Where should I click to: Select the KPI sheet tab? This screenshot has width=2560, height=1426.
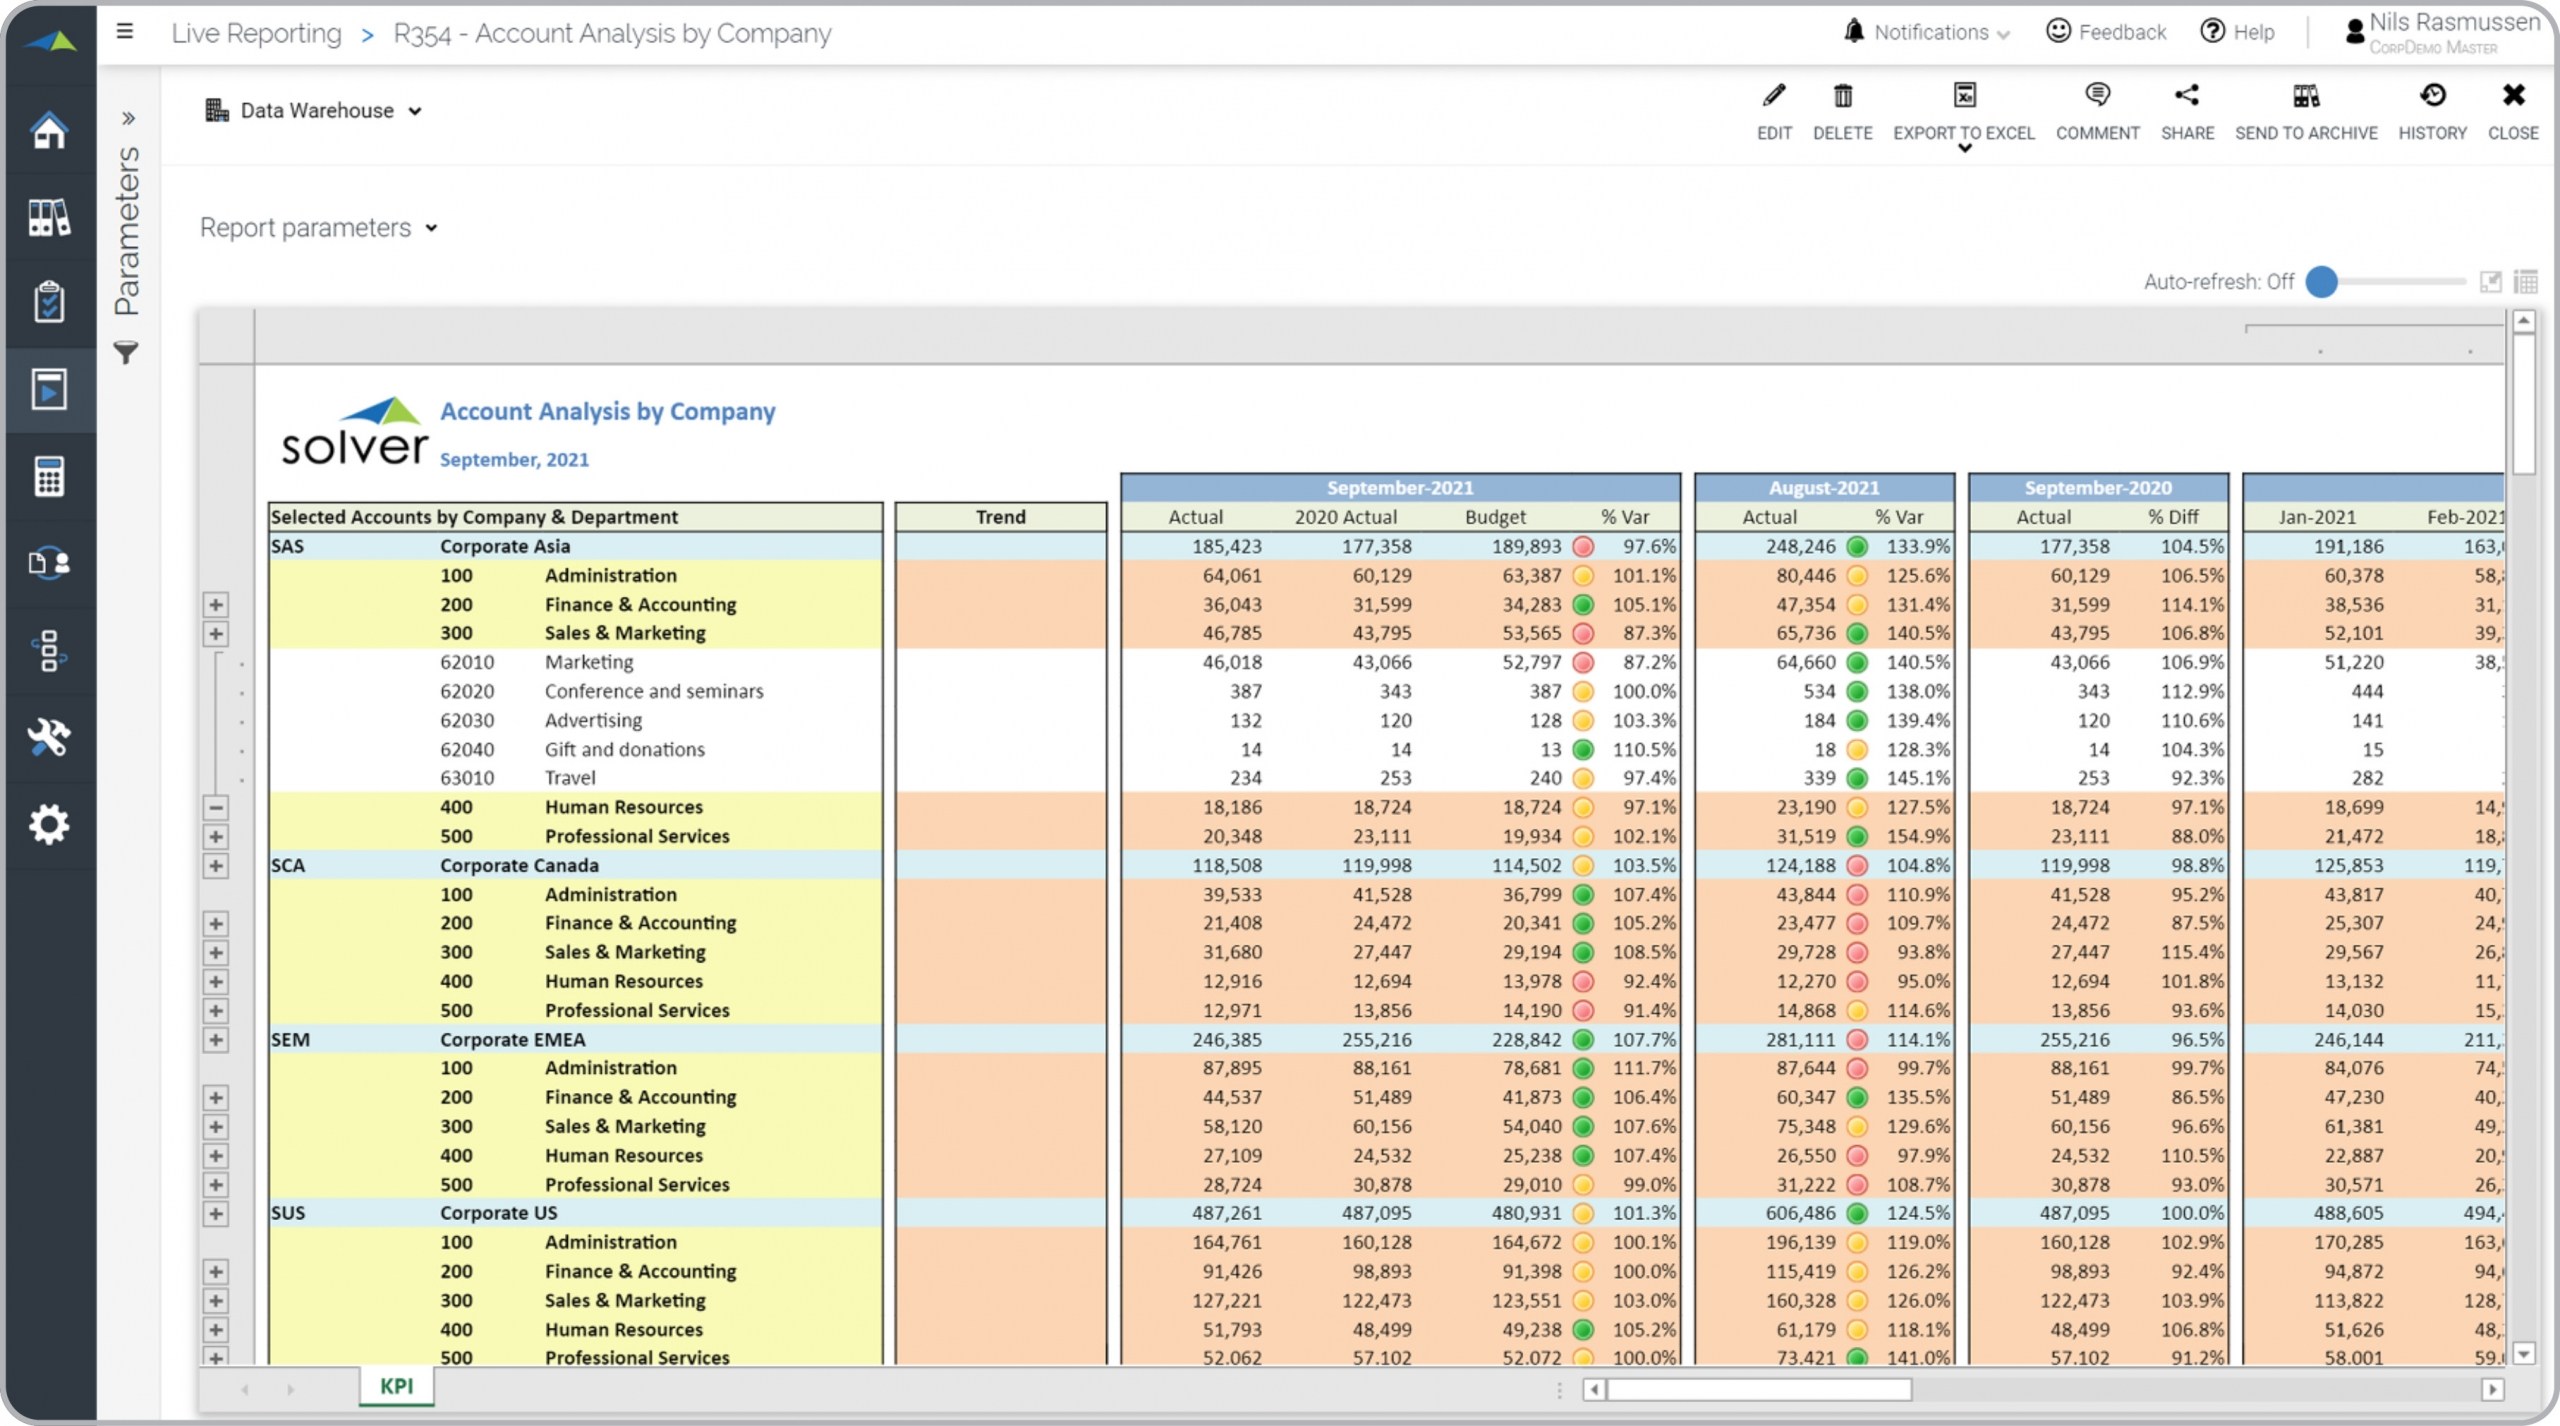tap(396, 1386)
